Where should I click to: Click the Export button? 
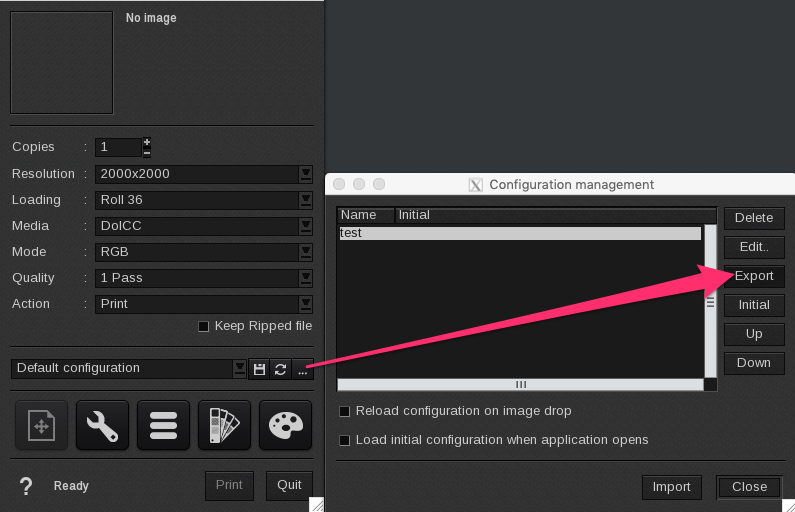coord(754,276)
